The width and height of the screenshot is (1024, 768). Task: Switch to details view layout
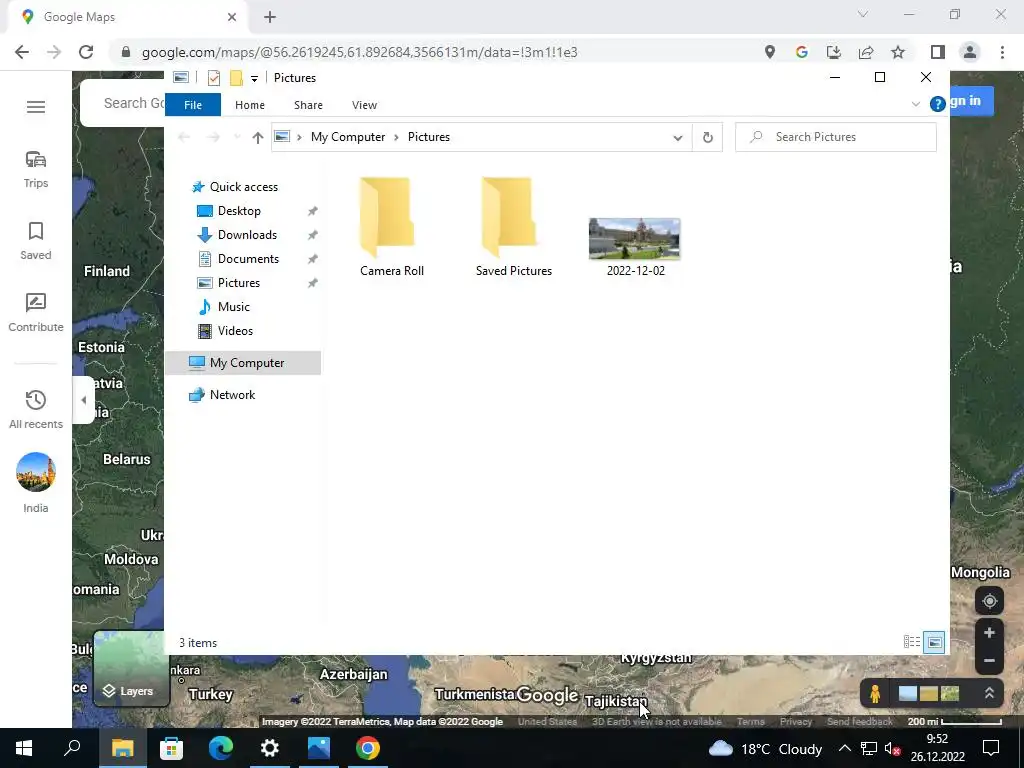[912, 643]
